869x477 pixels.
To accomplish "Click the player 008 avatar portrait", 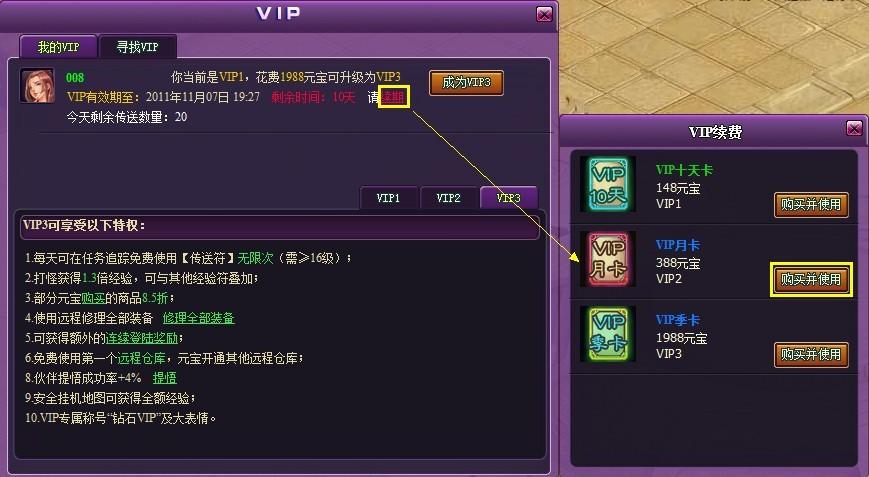I will (38, 86).
